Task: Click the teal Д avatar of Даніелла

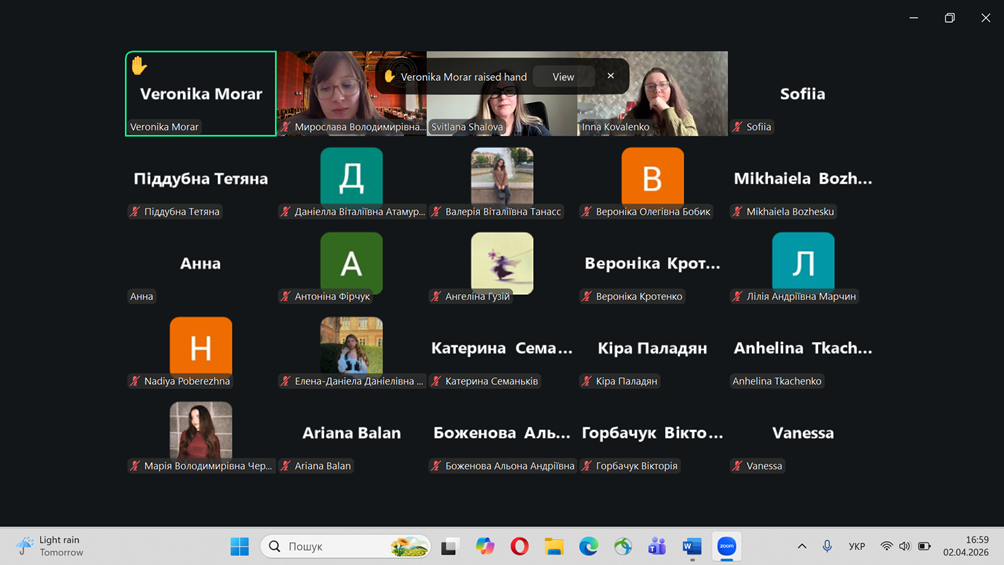Action: (x=352, y=177)
